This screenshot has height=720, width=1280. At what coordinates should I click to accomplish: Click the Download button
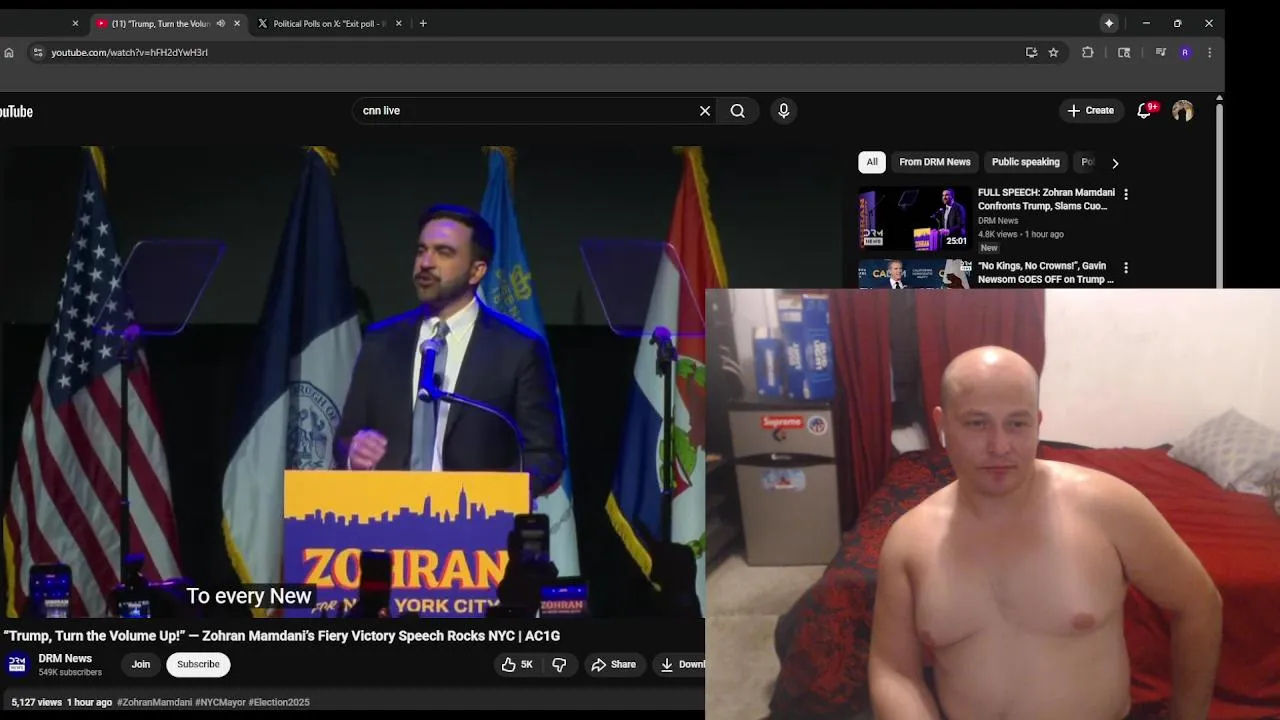(x=680, y=664)
